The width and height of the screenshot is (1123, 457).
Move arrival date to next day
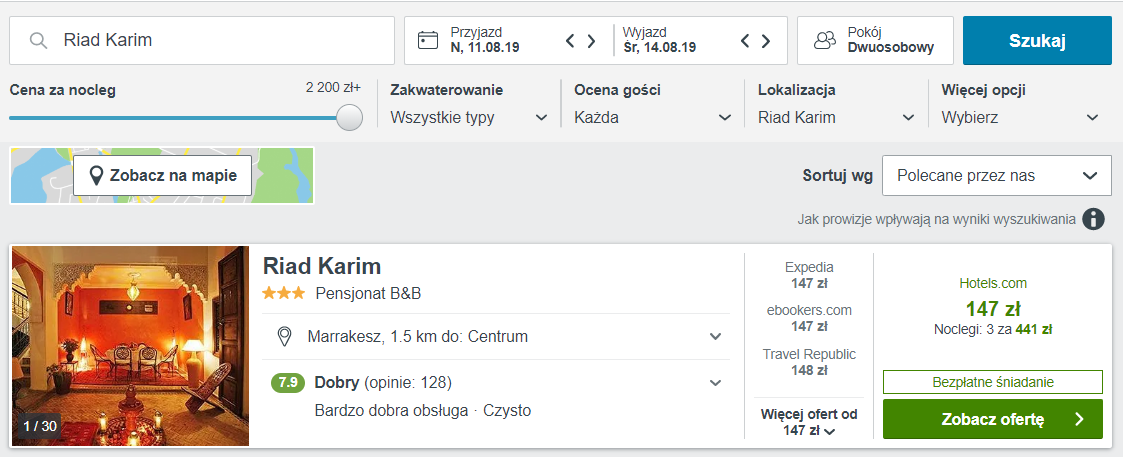pos(592,41)
